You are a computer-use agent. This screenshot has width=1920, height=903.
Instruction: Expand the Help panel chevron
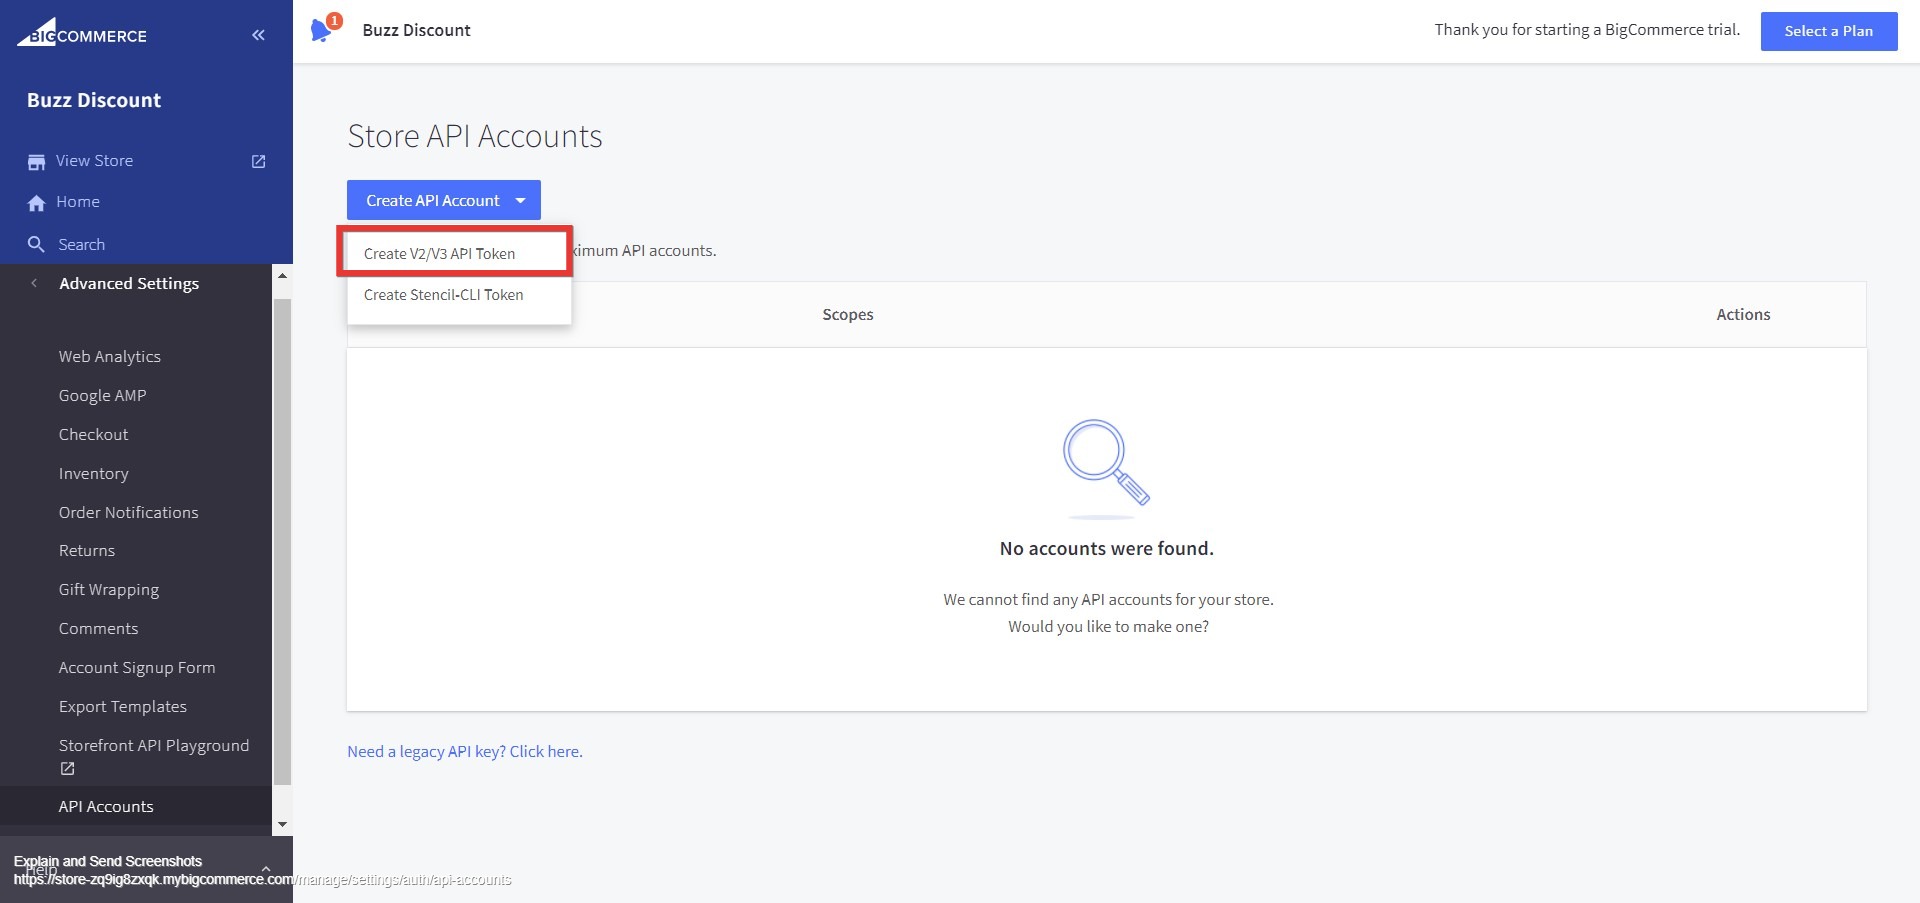pos(265,868)
